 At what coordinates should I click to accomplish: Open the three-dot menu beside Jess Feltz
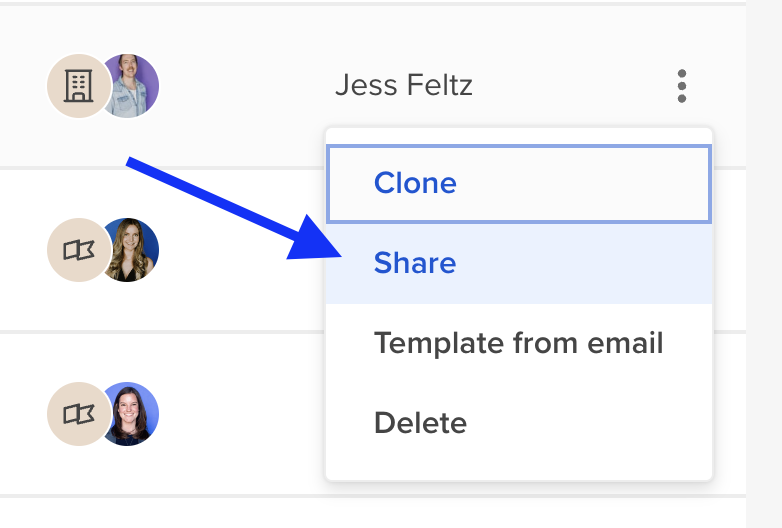682,86
